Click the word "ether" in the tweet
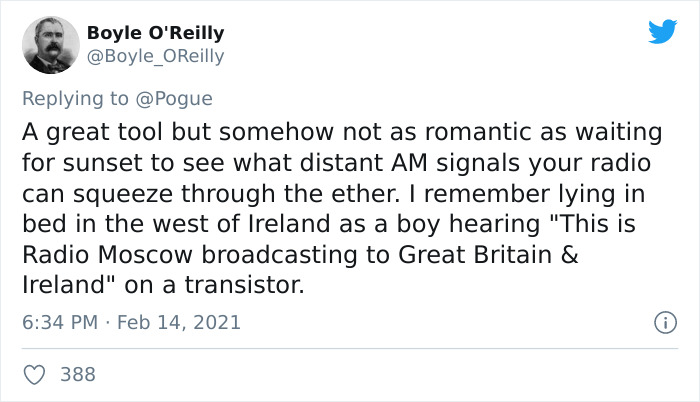700x402 pixels. (x=350, y=194)
